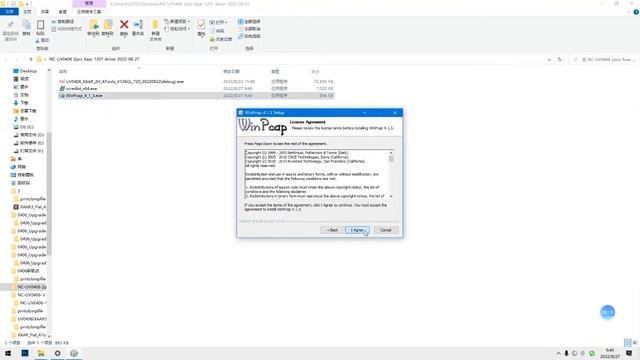The width and height of the screenshot is (640, 360).
Task: Click Select all in the ribbon
Action: (x=249, y=21)
